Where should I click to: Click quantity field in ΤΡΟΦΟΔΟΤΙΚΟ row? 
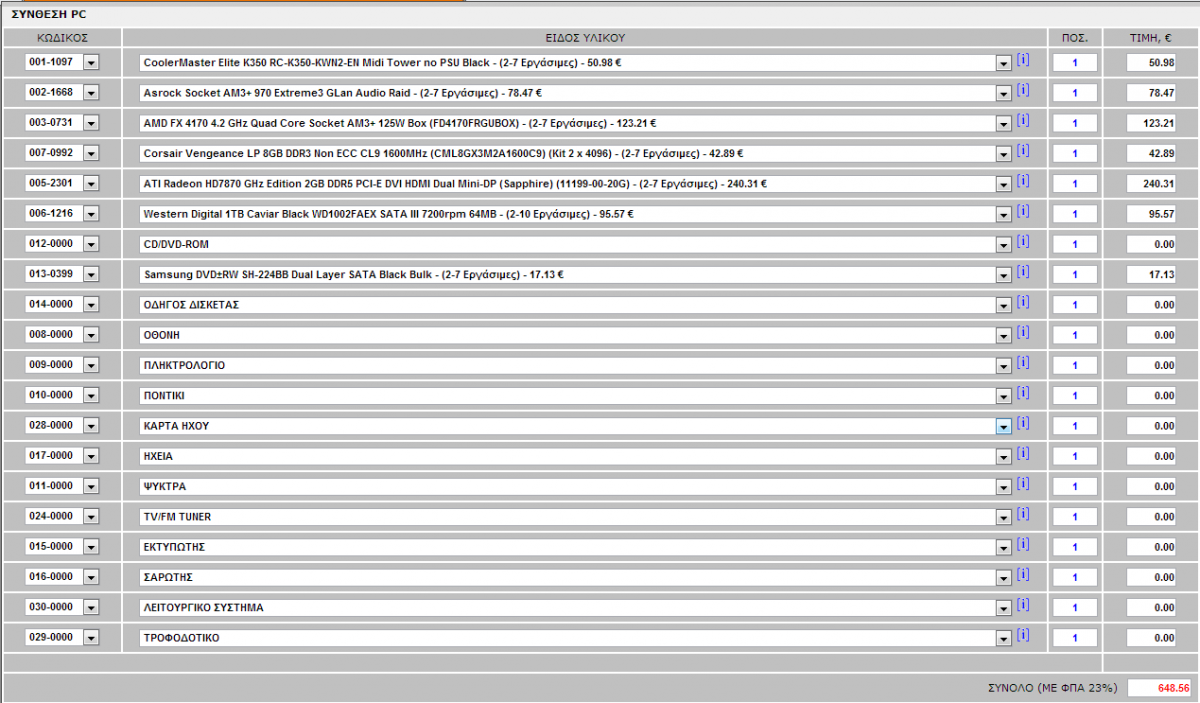tap(1075, 638)
